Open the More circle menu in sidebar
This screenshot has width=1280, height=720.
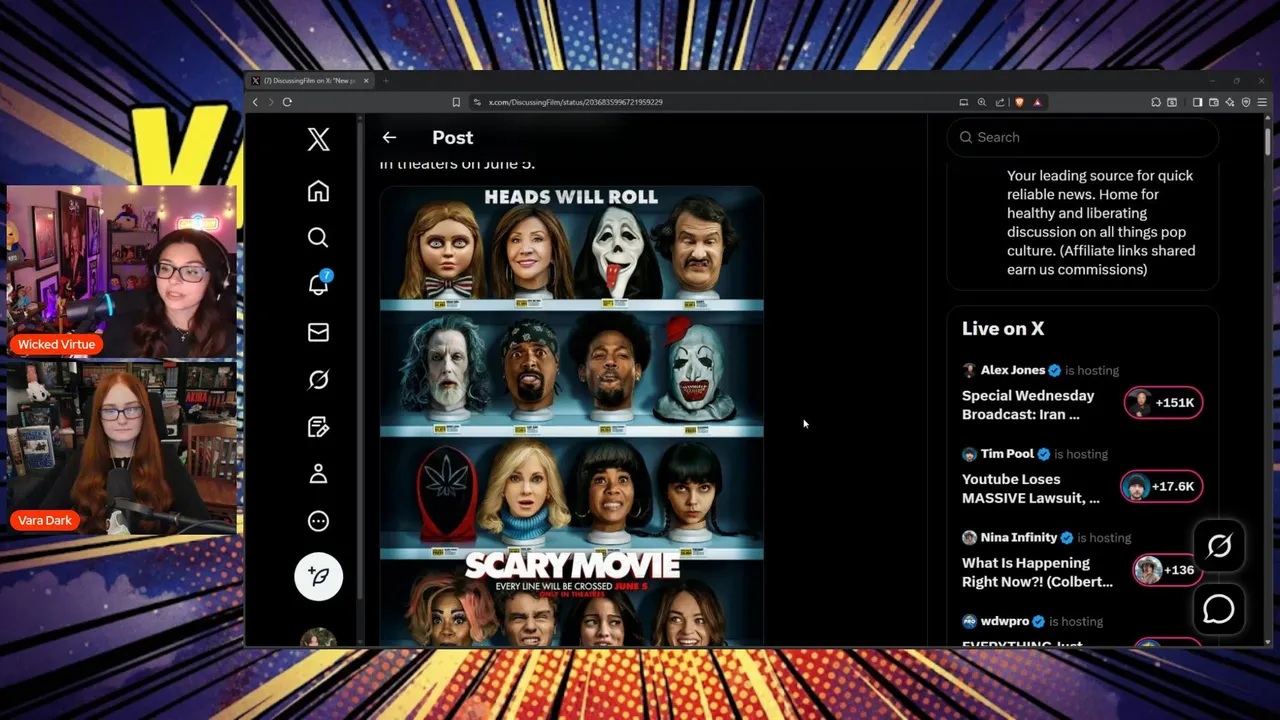point(318,521)
